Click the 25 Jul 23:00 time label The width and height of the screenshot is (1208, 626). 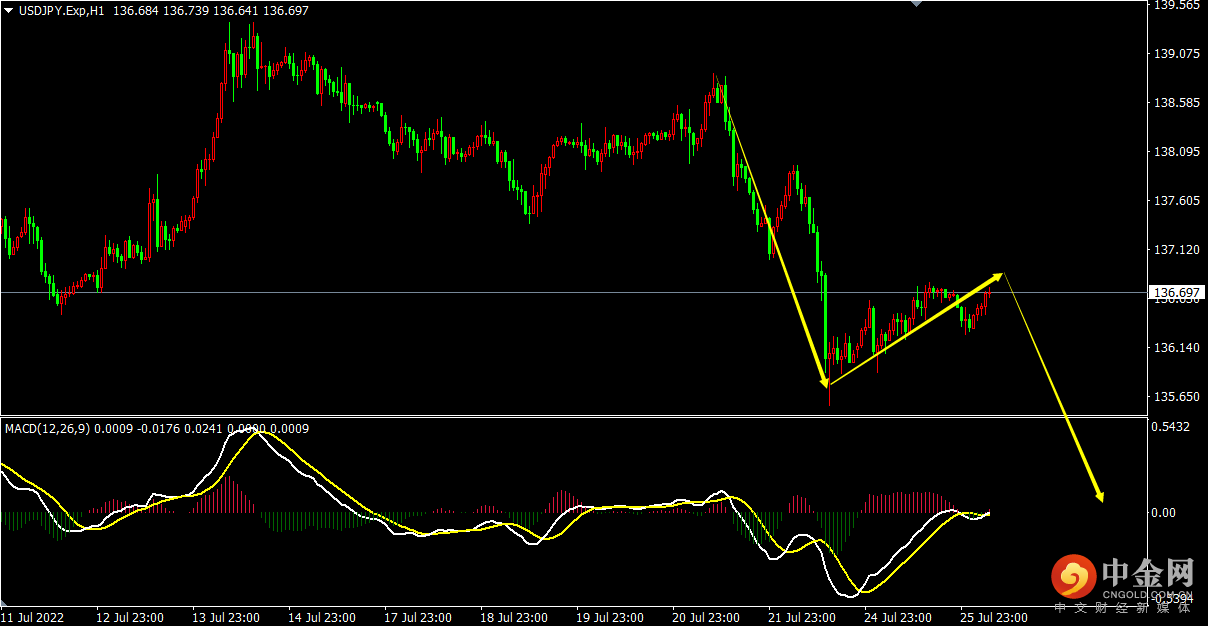(994, 617)
